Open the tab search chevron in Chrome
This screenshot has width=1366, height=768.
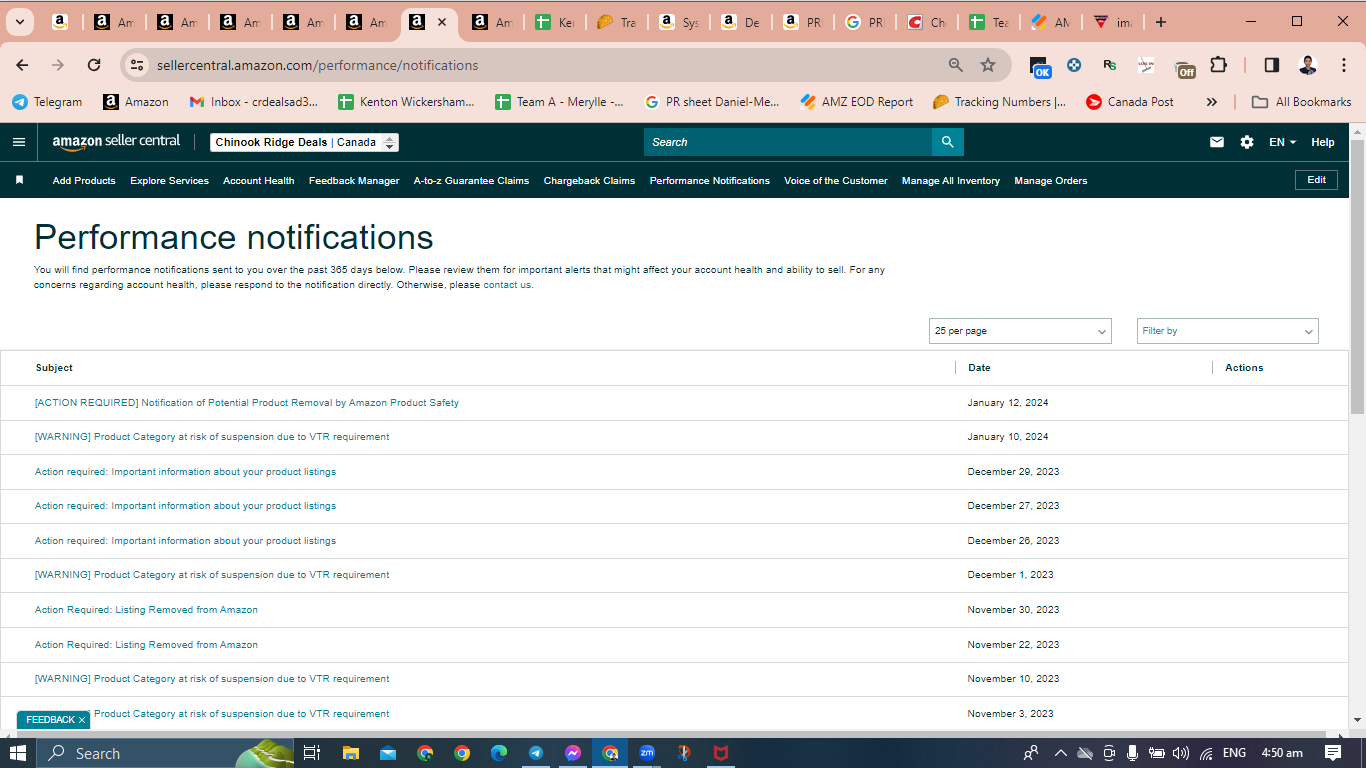click(19, 22)
